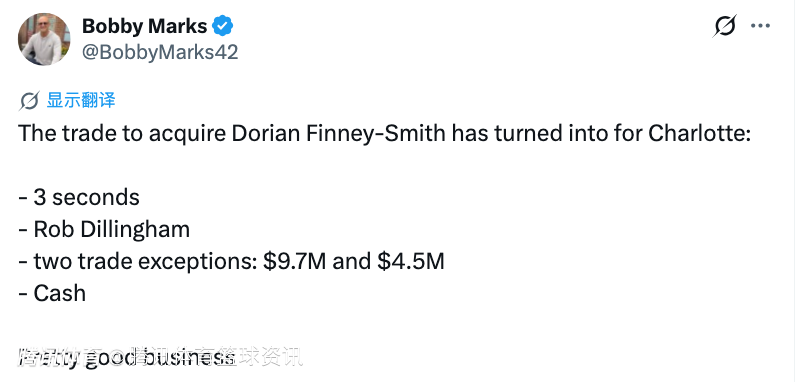Click the "two trade exceptions" text
The height and width of the screenshot is (382, 798).
[x=145, y=261]
